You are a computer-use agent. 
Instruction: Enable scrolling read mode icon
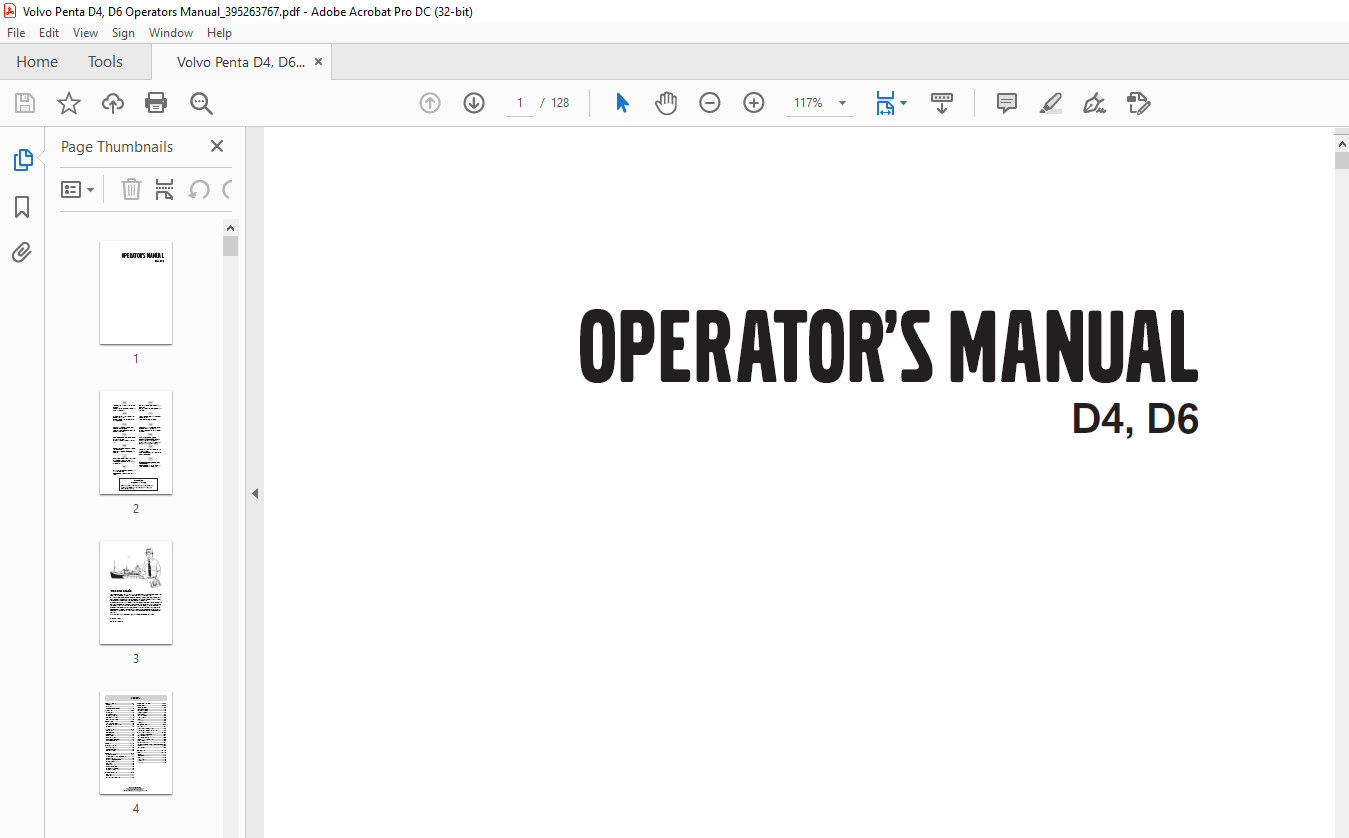[942, 103]
